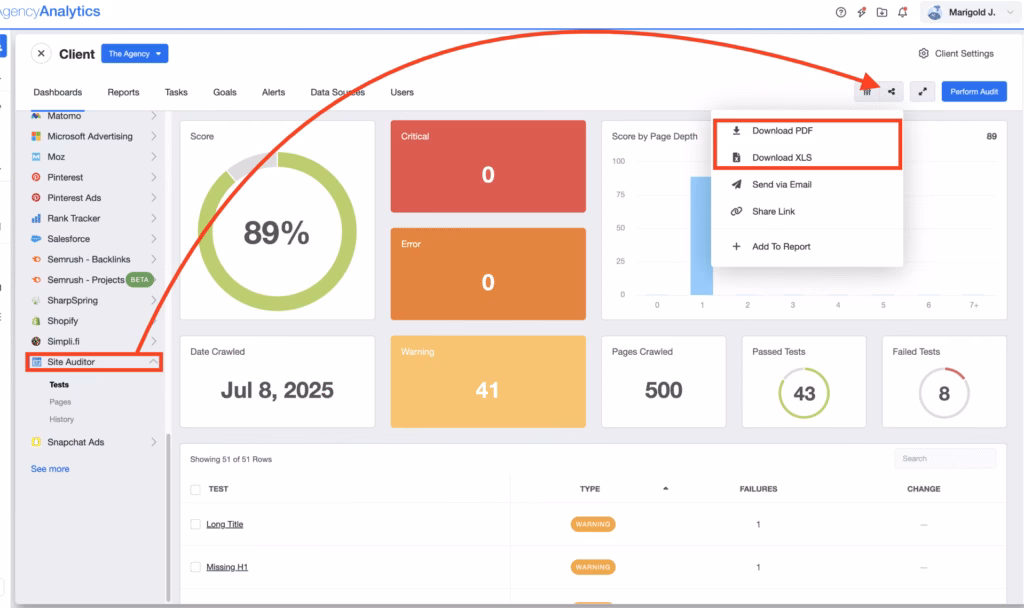Toggle the select-all checkbox next to TEST
Screen dimensions: 1024x608
pos(196,489)
